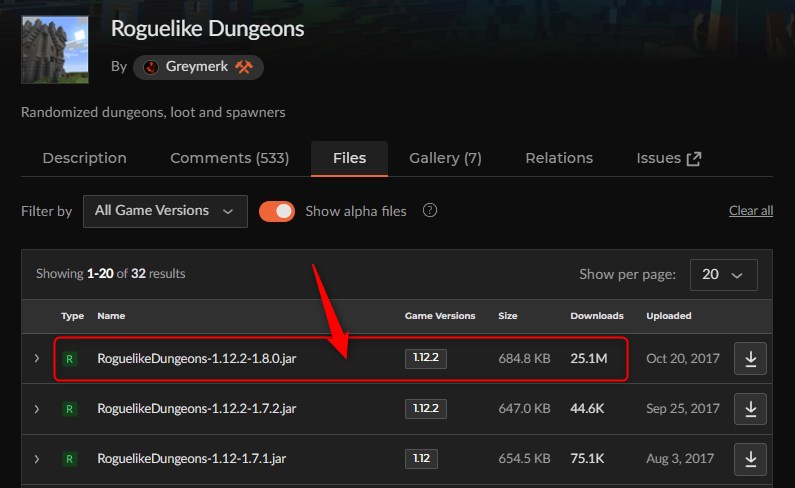Viewport: 795px width, 488px height.
Task: Click the Clear all link
Action: [x=751, y=211]
